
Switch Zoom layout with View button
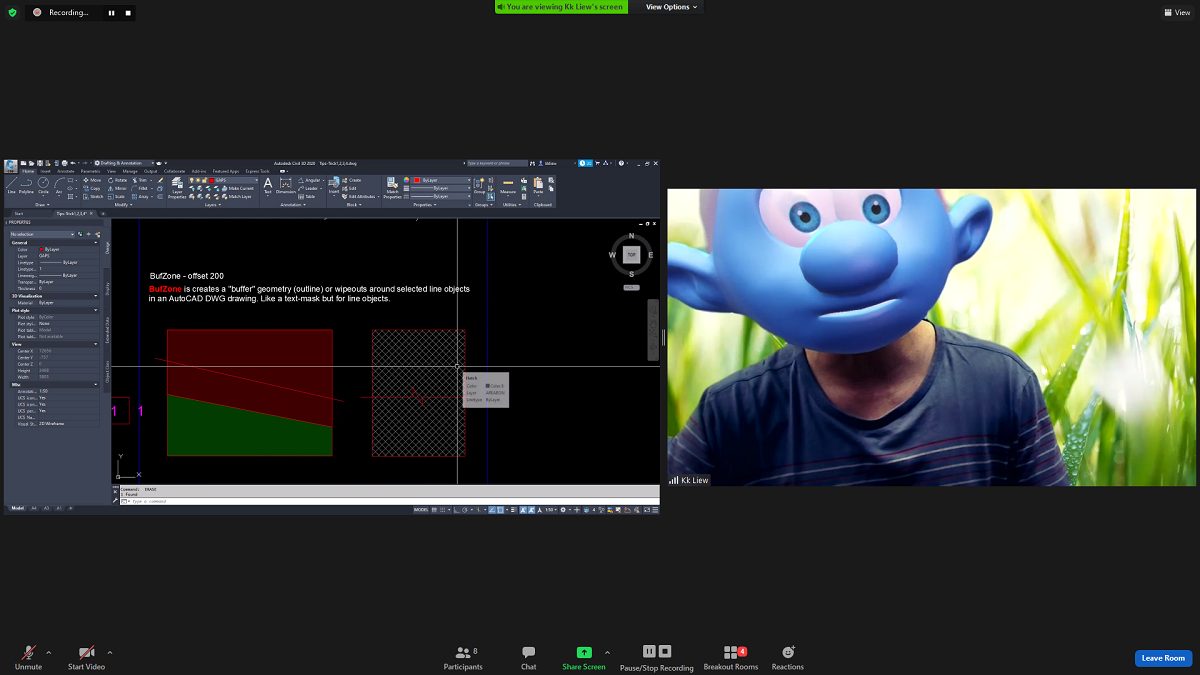(1177, 12)
